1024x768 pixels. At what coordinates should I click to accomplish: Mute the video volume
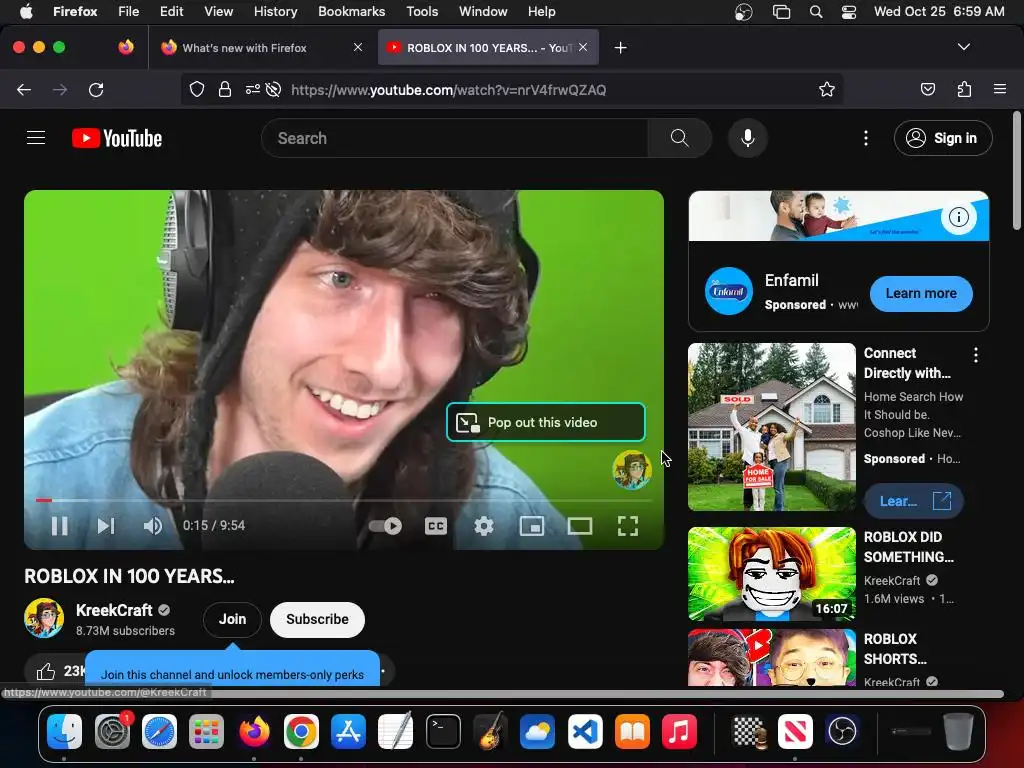pos(153,526)
